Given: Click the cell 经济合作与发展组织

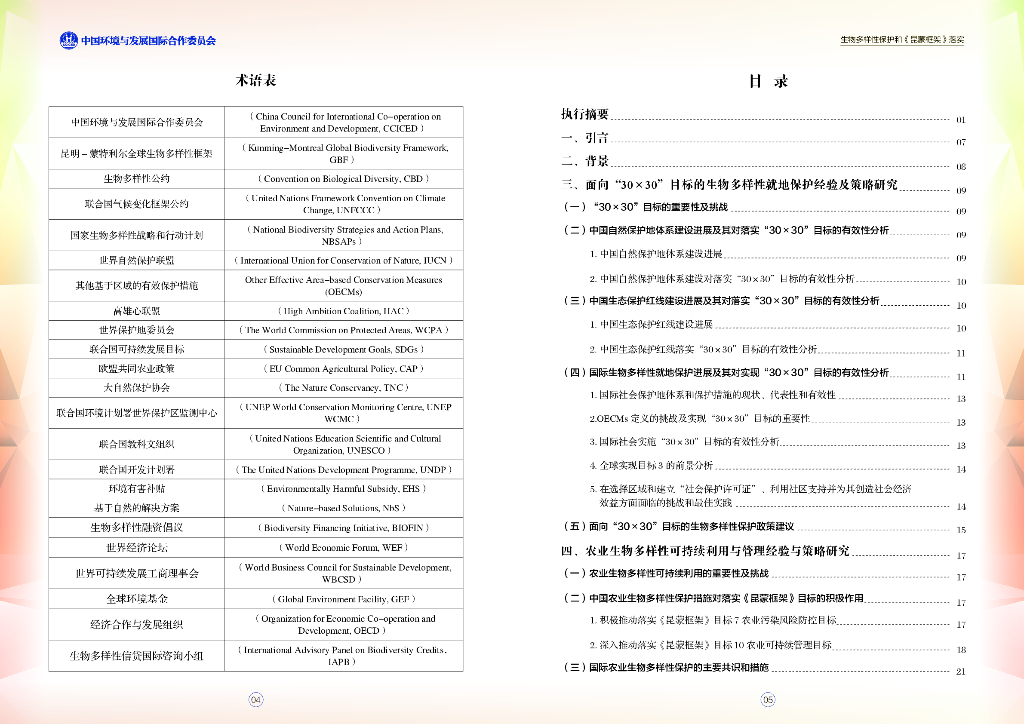Looking at the screenshot, I should coord(136,624).
